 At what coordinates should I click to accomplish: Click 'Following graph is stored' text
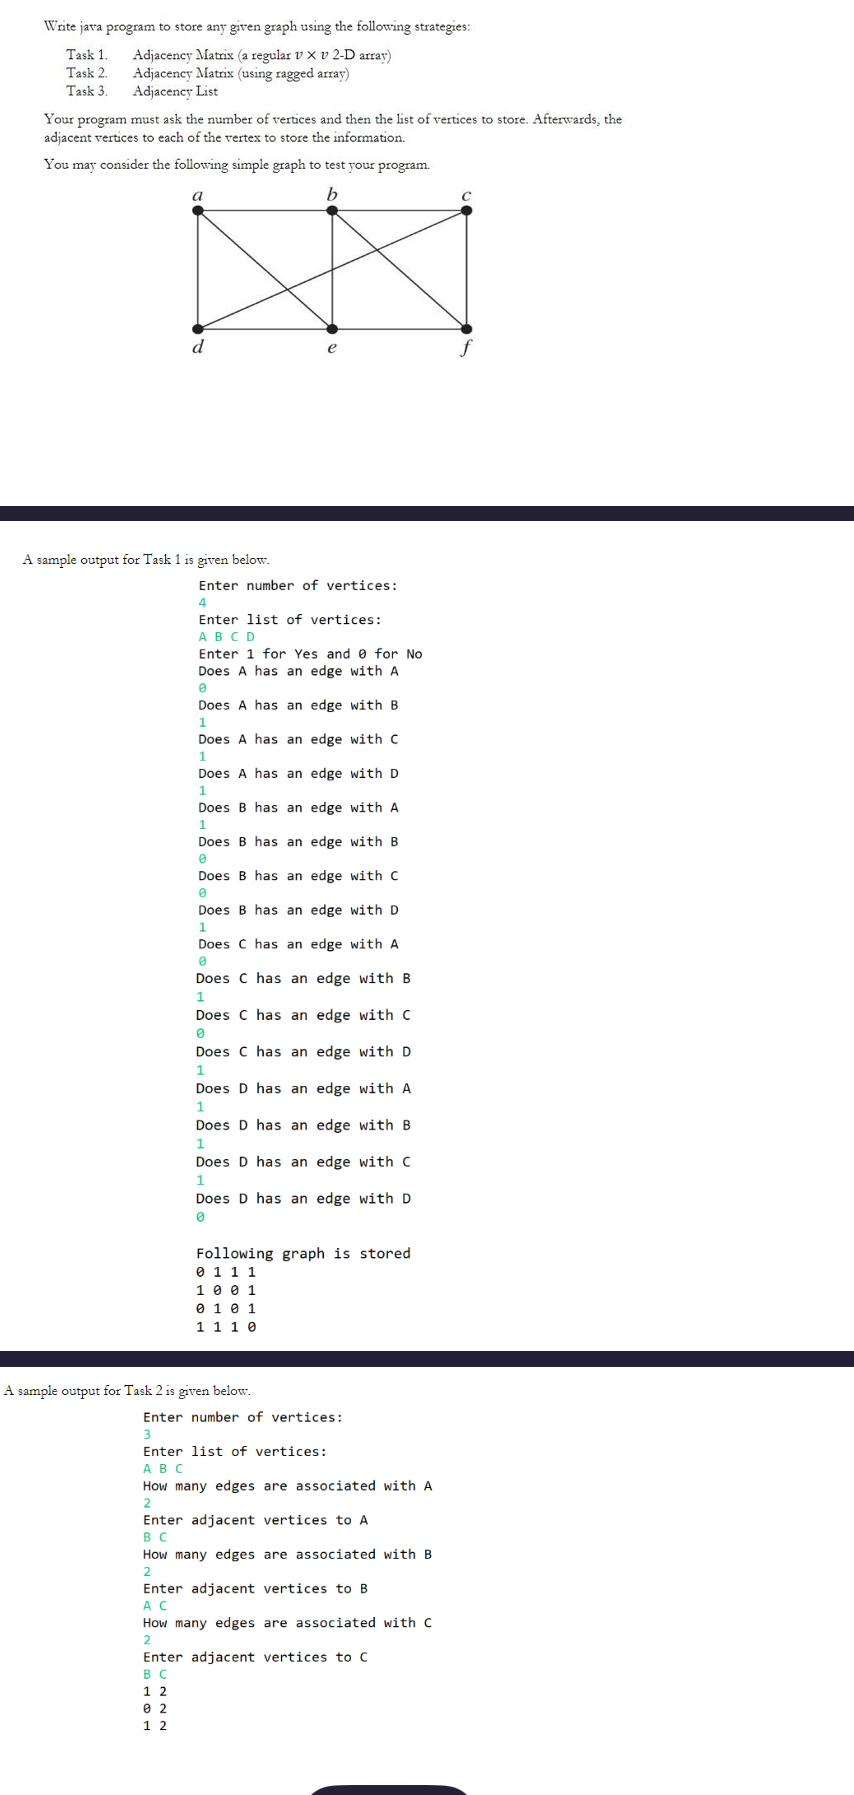point(303,1254)
